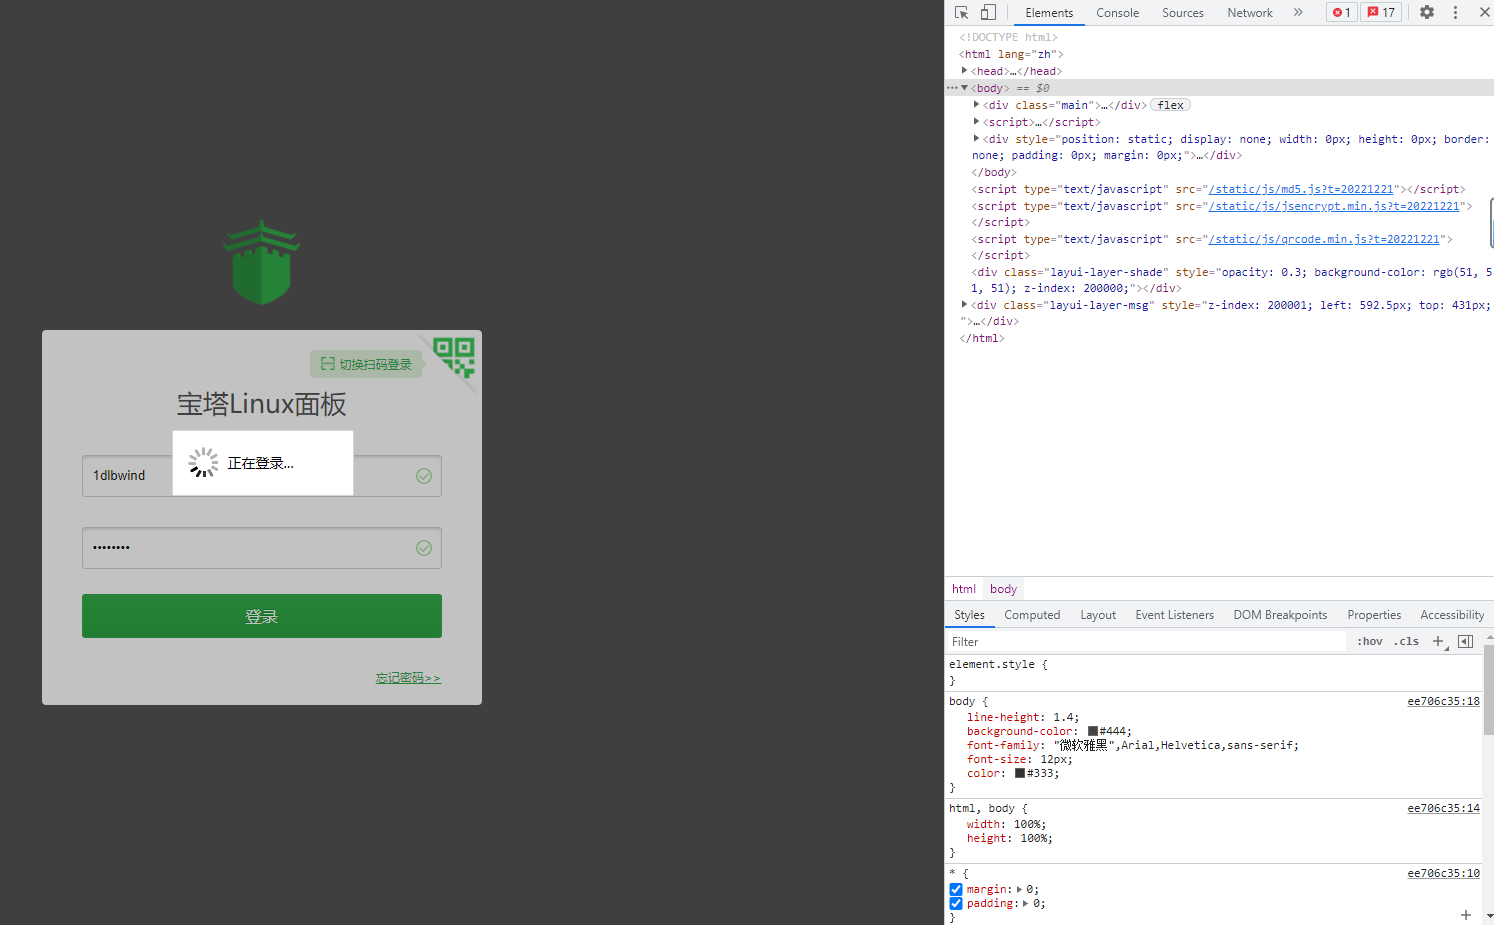Select body in the breadcrumb bar
Screen dimensions: 1494x925
click(1003, 589)
